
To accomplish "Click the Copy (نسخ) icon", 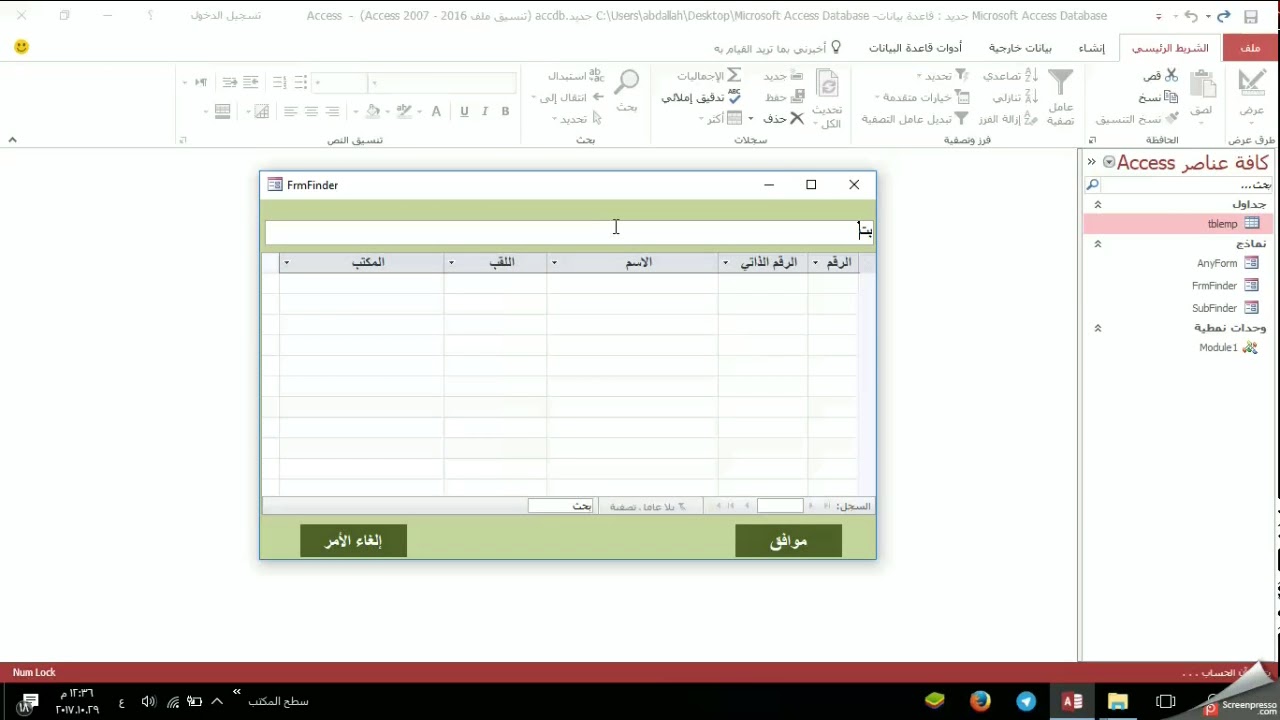I will click(1171, 97).
